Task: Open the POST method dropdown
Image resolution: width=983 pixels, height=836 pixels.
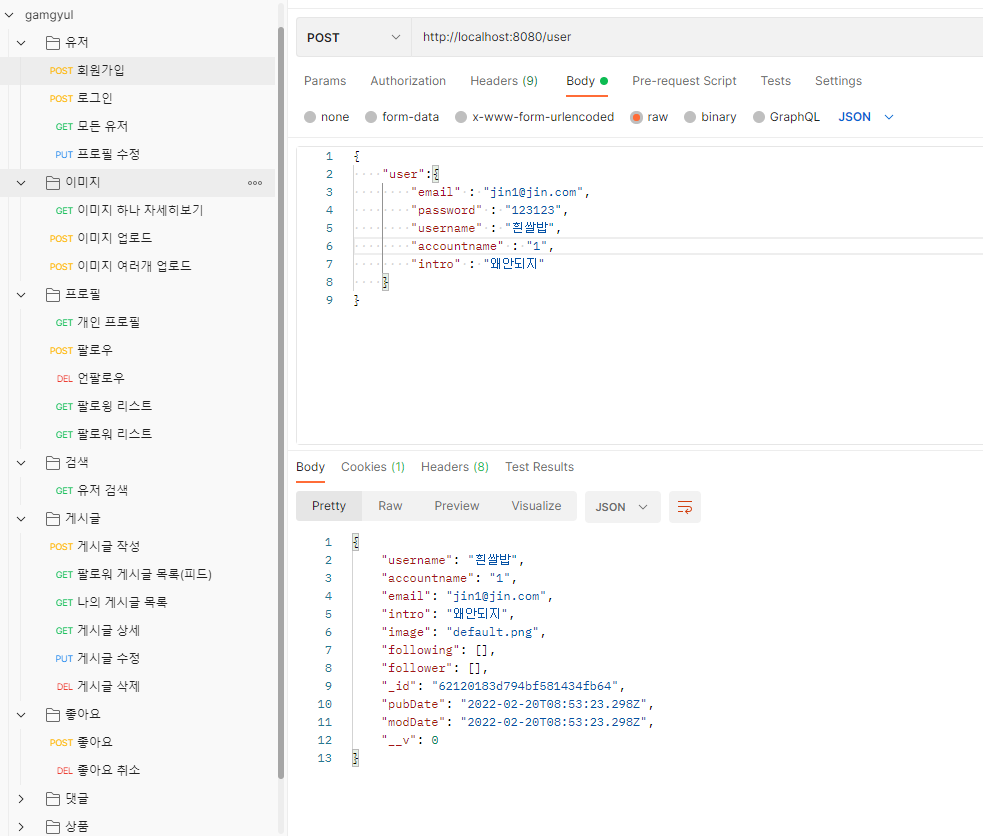Action: pos(352,35)
